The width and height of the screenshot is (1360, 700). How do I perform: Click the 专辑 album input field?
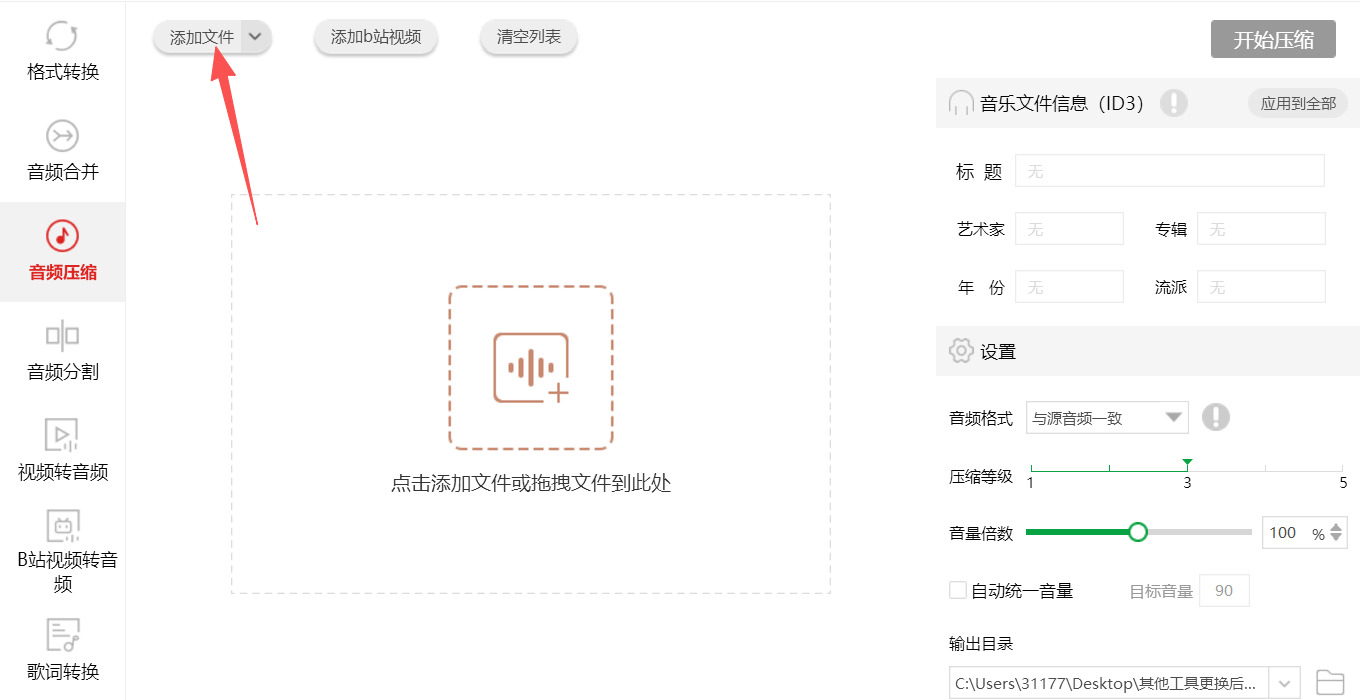[1261, 229]
